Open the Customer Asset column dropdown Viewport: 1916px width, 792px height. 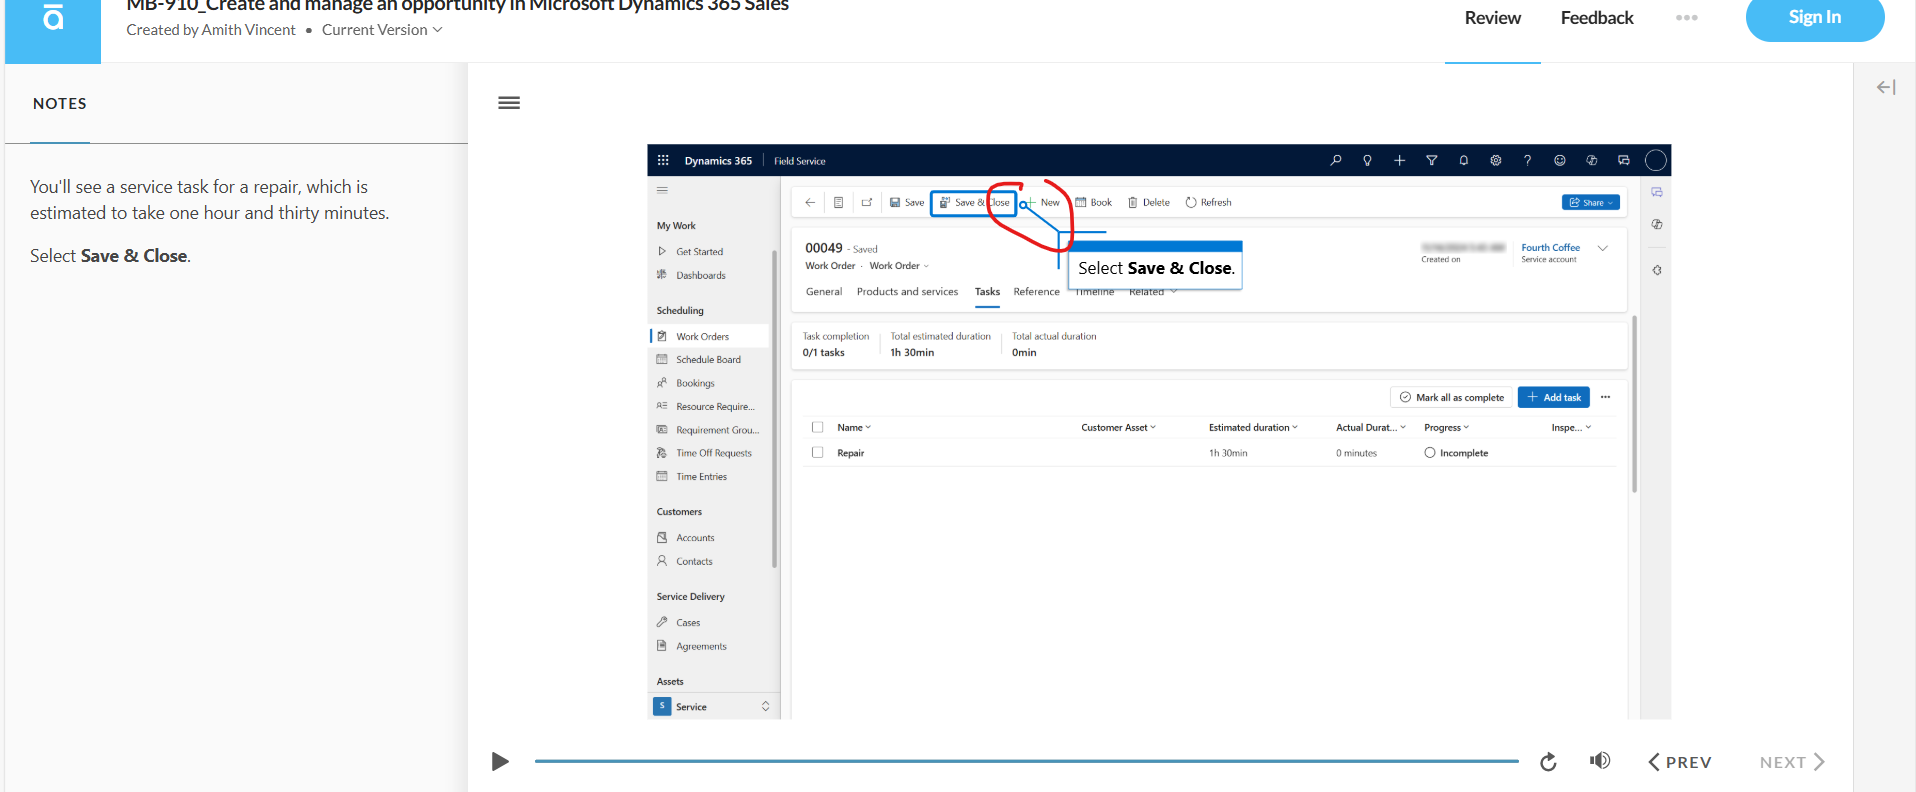(1118, 427)
